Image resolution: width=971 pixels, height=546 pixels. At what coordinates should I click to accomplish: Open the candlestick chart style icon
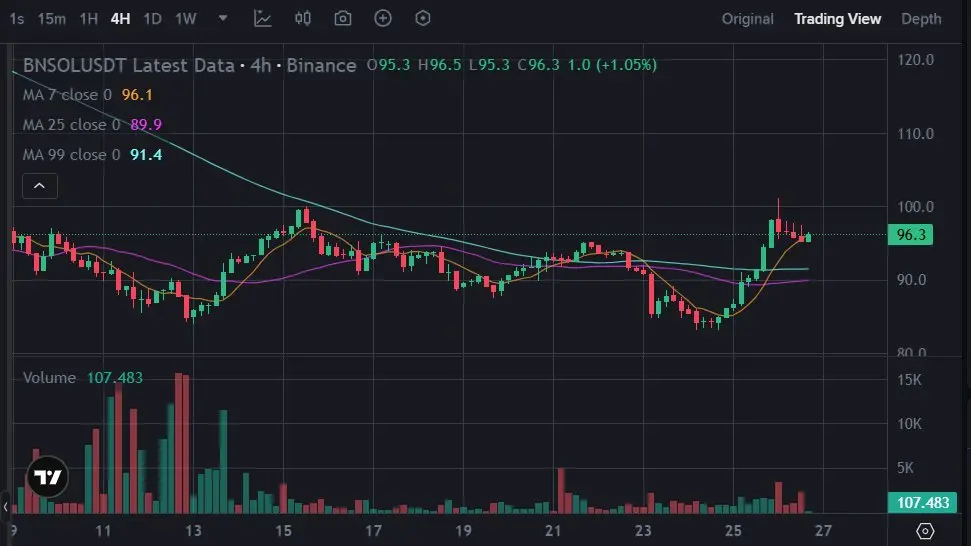click(303, 18)
